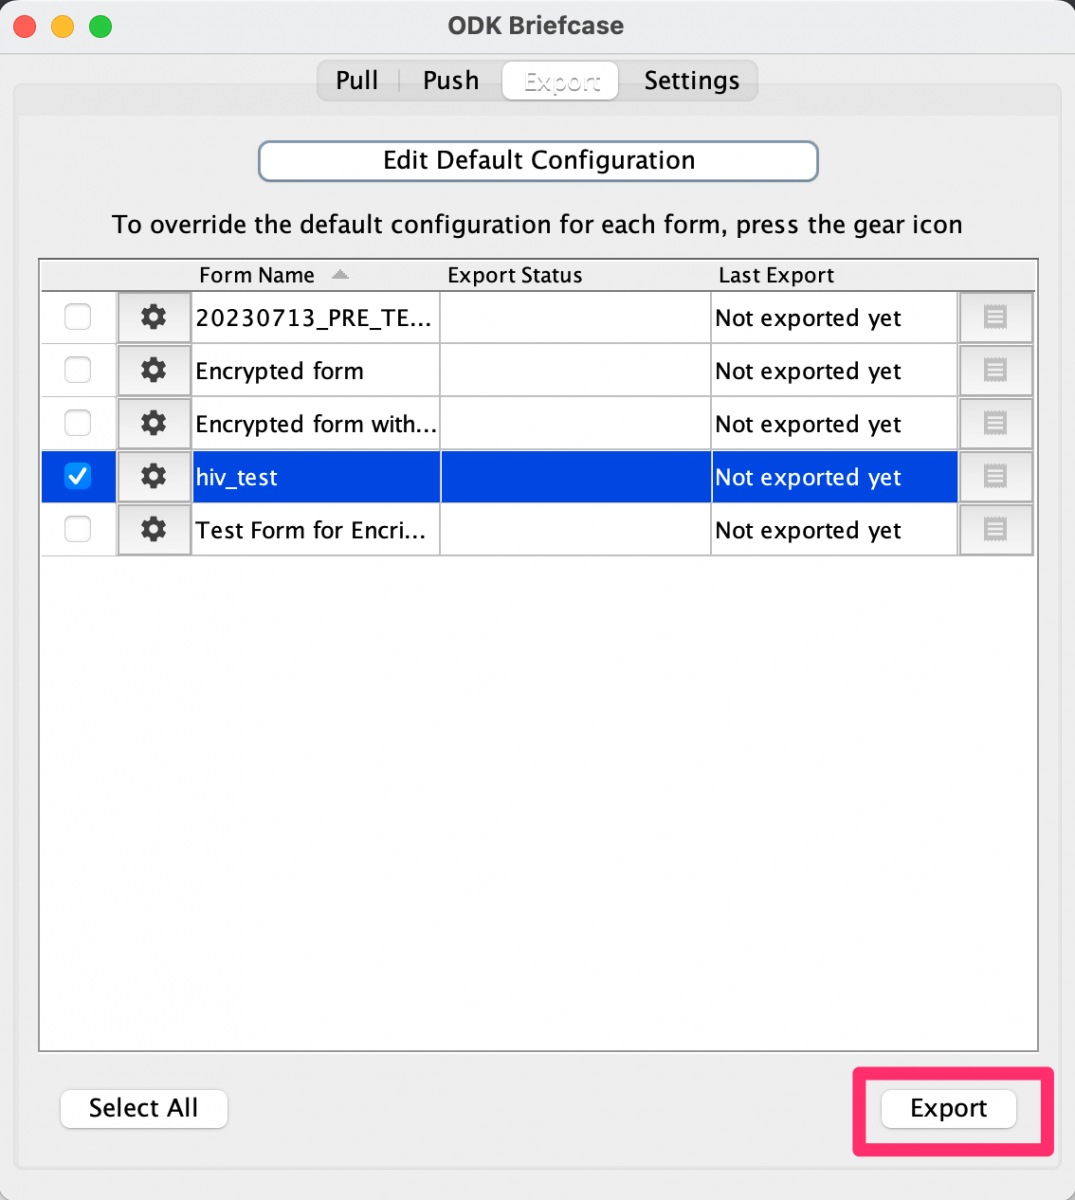Viewport: 1075px width, 1200px height.
Task: Uncheck the hiv_test form checkbox
Action: pyautogui.click(x=77, y=477)
